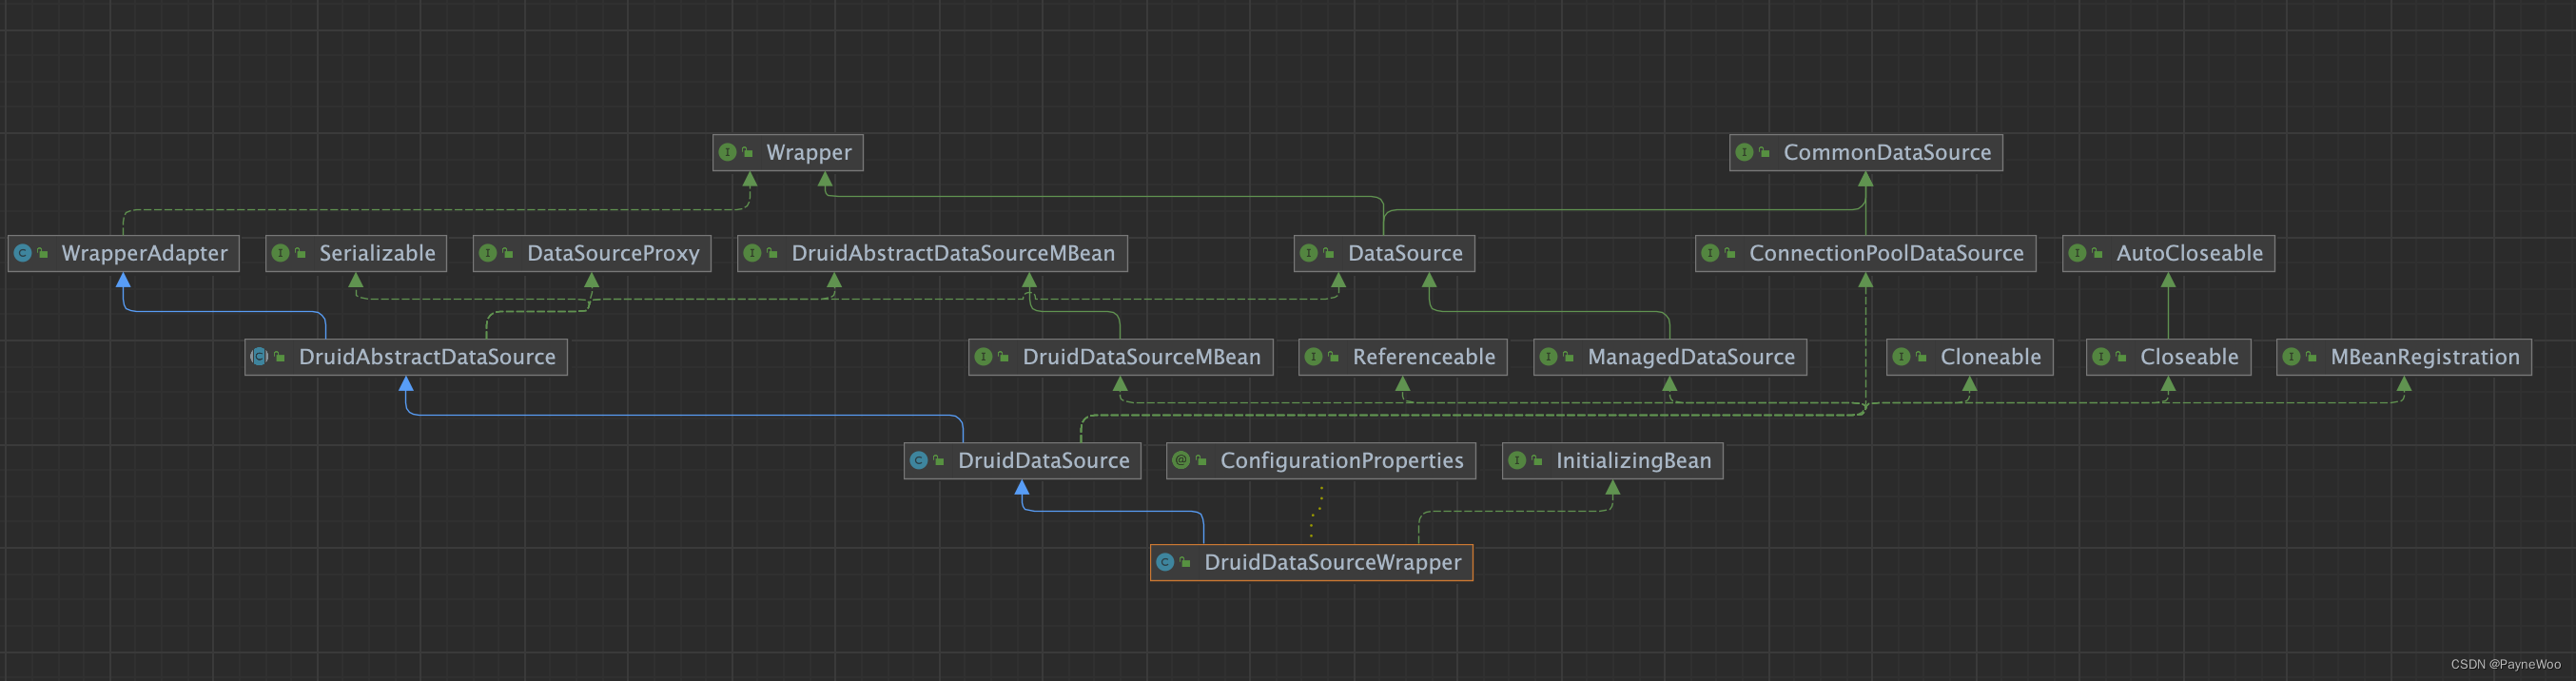This screenshot has height=681, width=2576.
Task: Click the annotation icon beside ConfigurationProperties
Action: click(x=1181, y=460)
